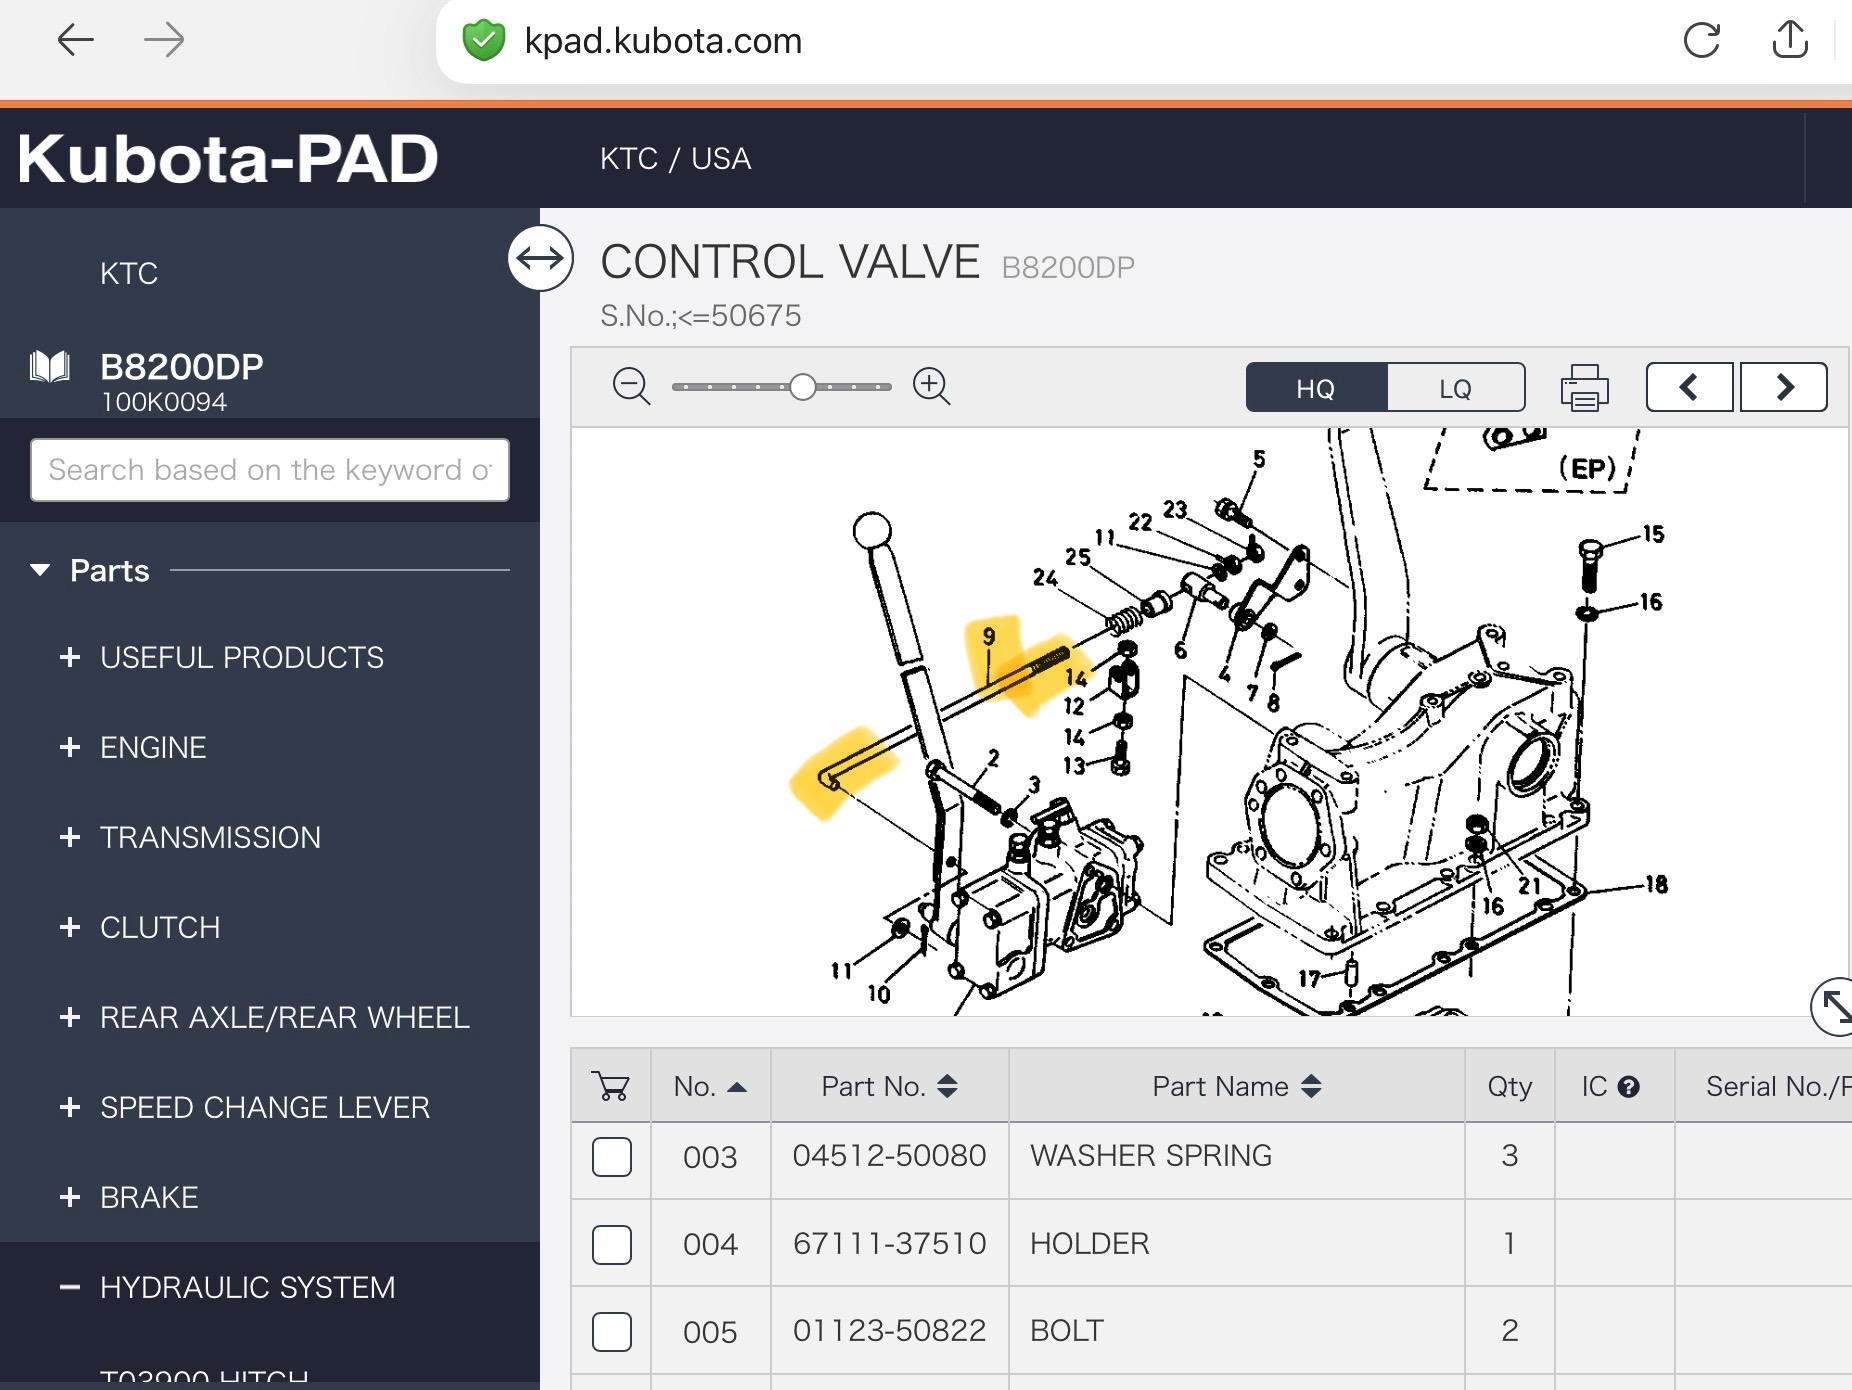1852x1390 pixels.
Task: Click the zoom out magnifier icon
Action: tap(631, 386)
